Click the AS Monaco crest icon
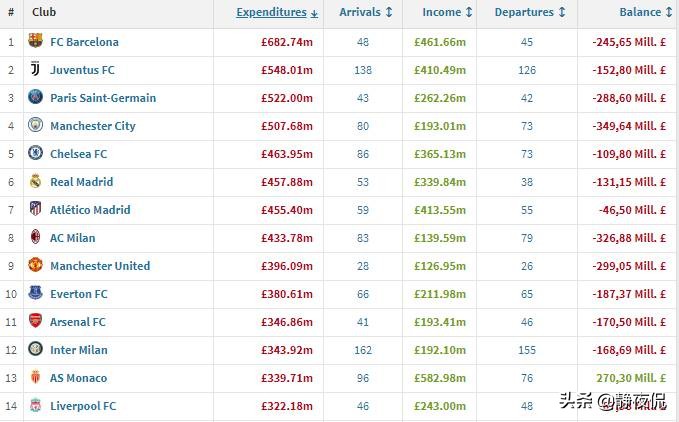This screenshot has width=679, height=422. click(x=36, y=378)
